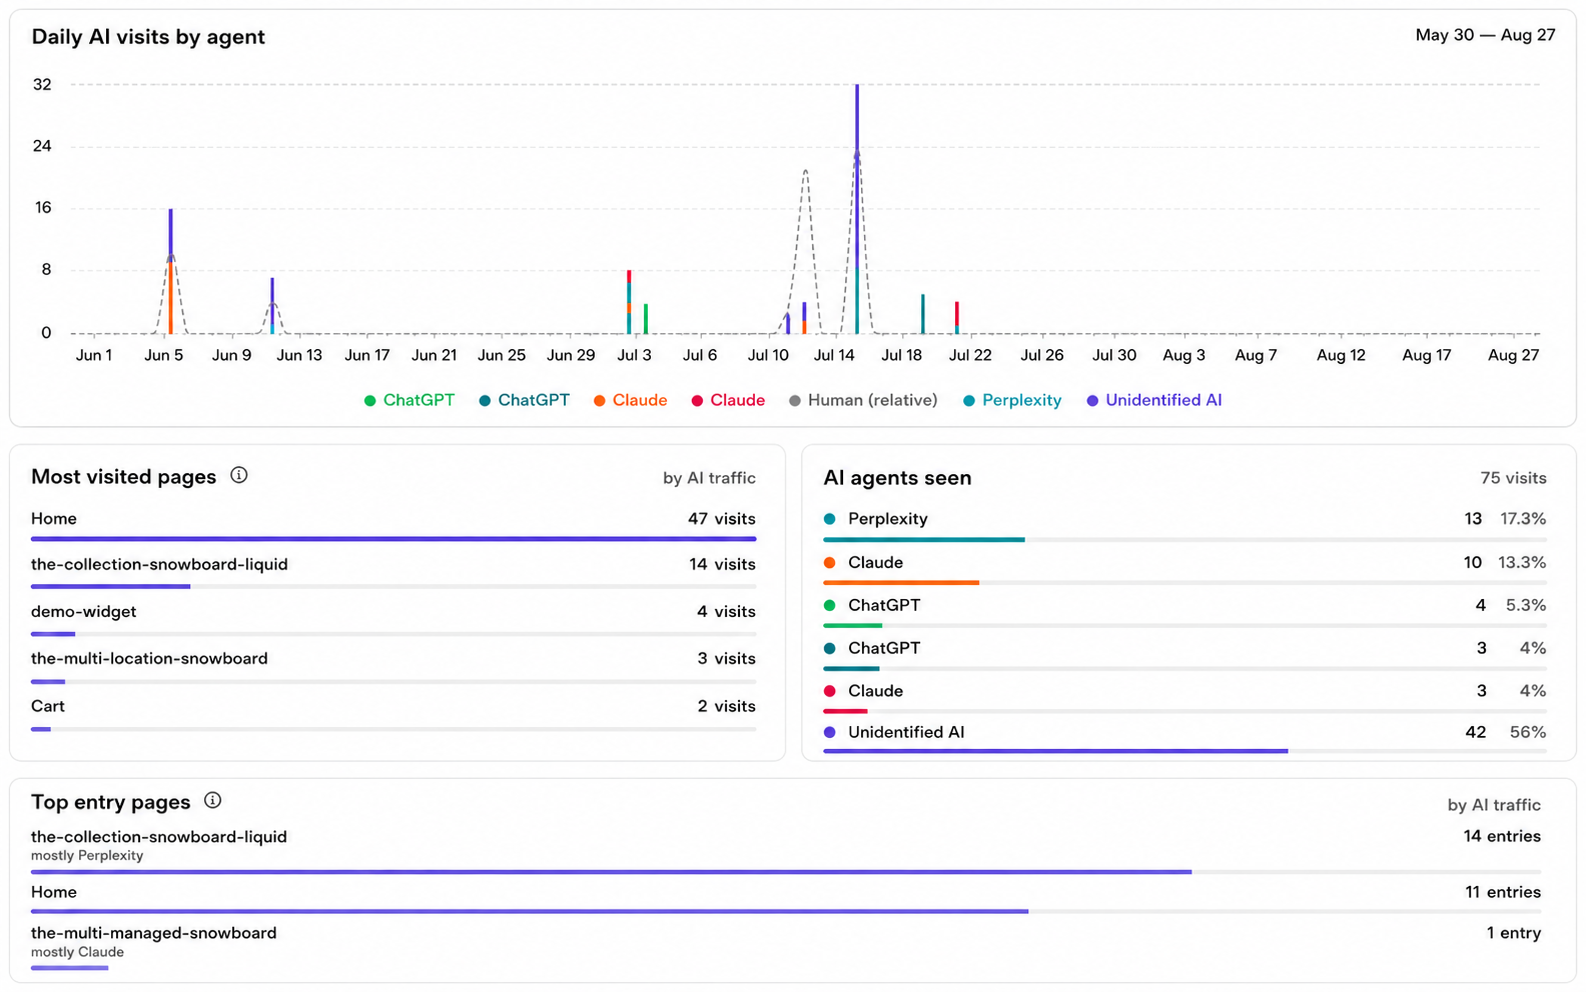The height and width of the screenshot is (992, 1586).
Task: Click the Unidentified AI 56% progress bar
Action: pos(1185,751)
